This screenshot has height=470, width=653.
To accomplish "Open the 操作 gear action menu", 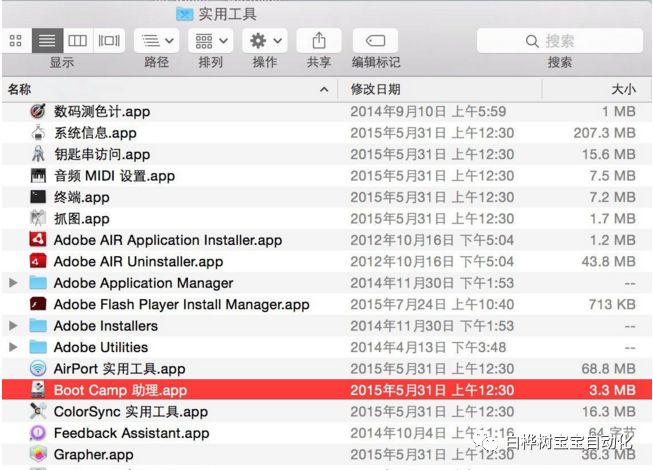I will coord(265,40).
